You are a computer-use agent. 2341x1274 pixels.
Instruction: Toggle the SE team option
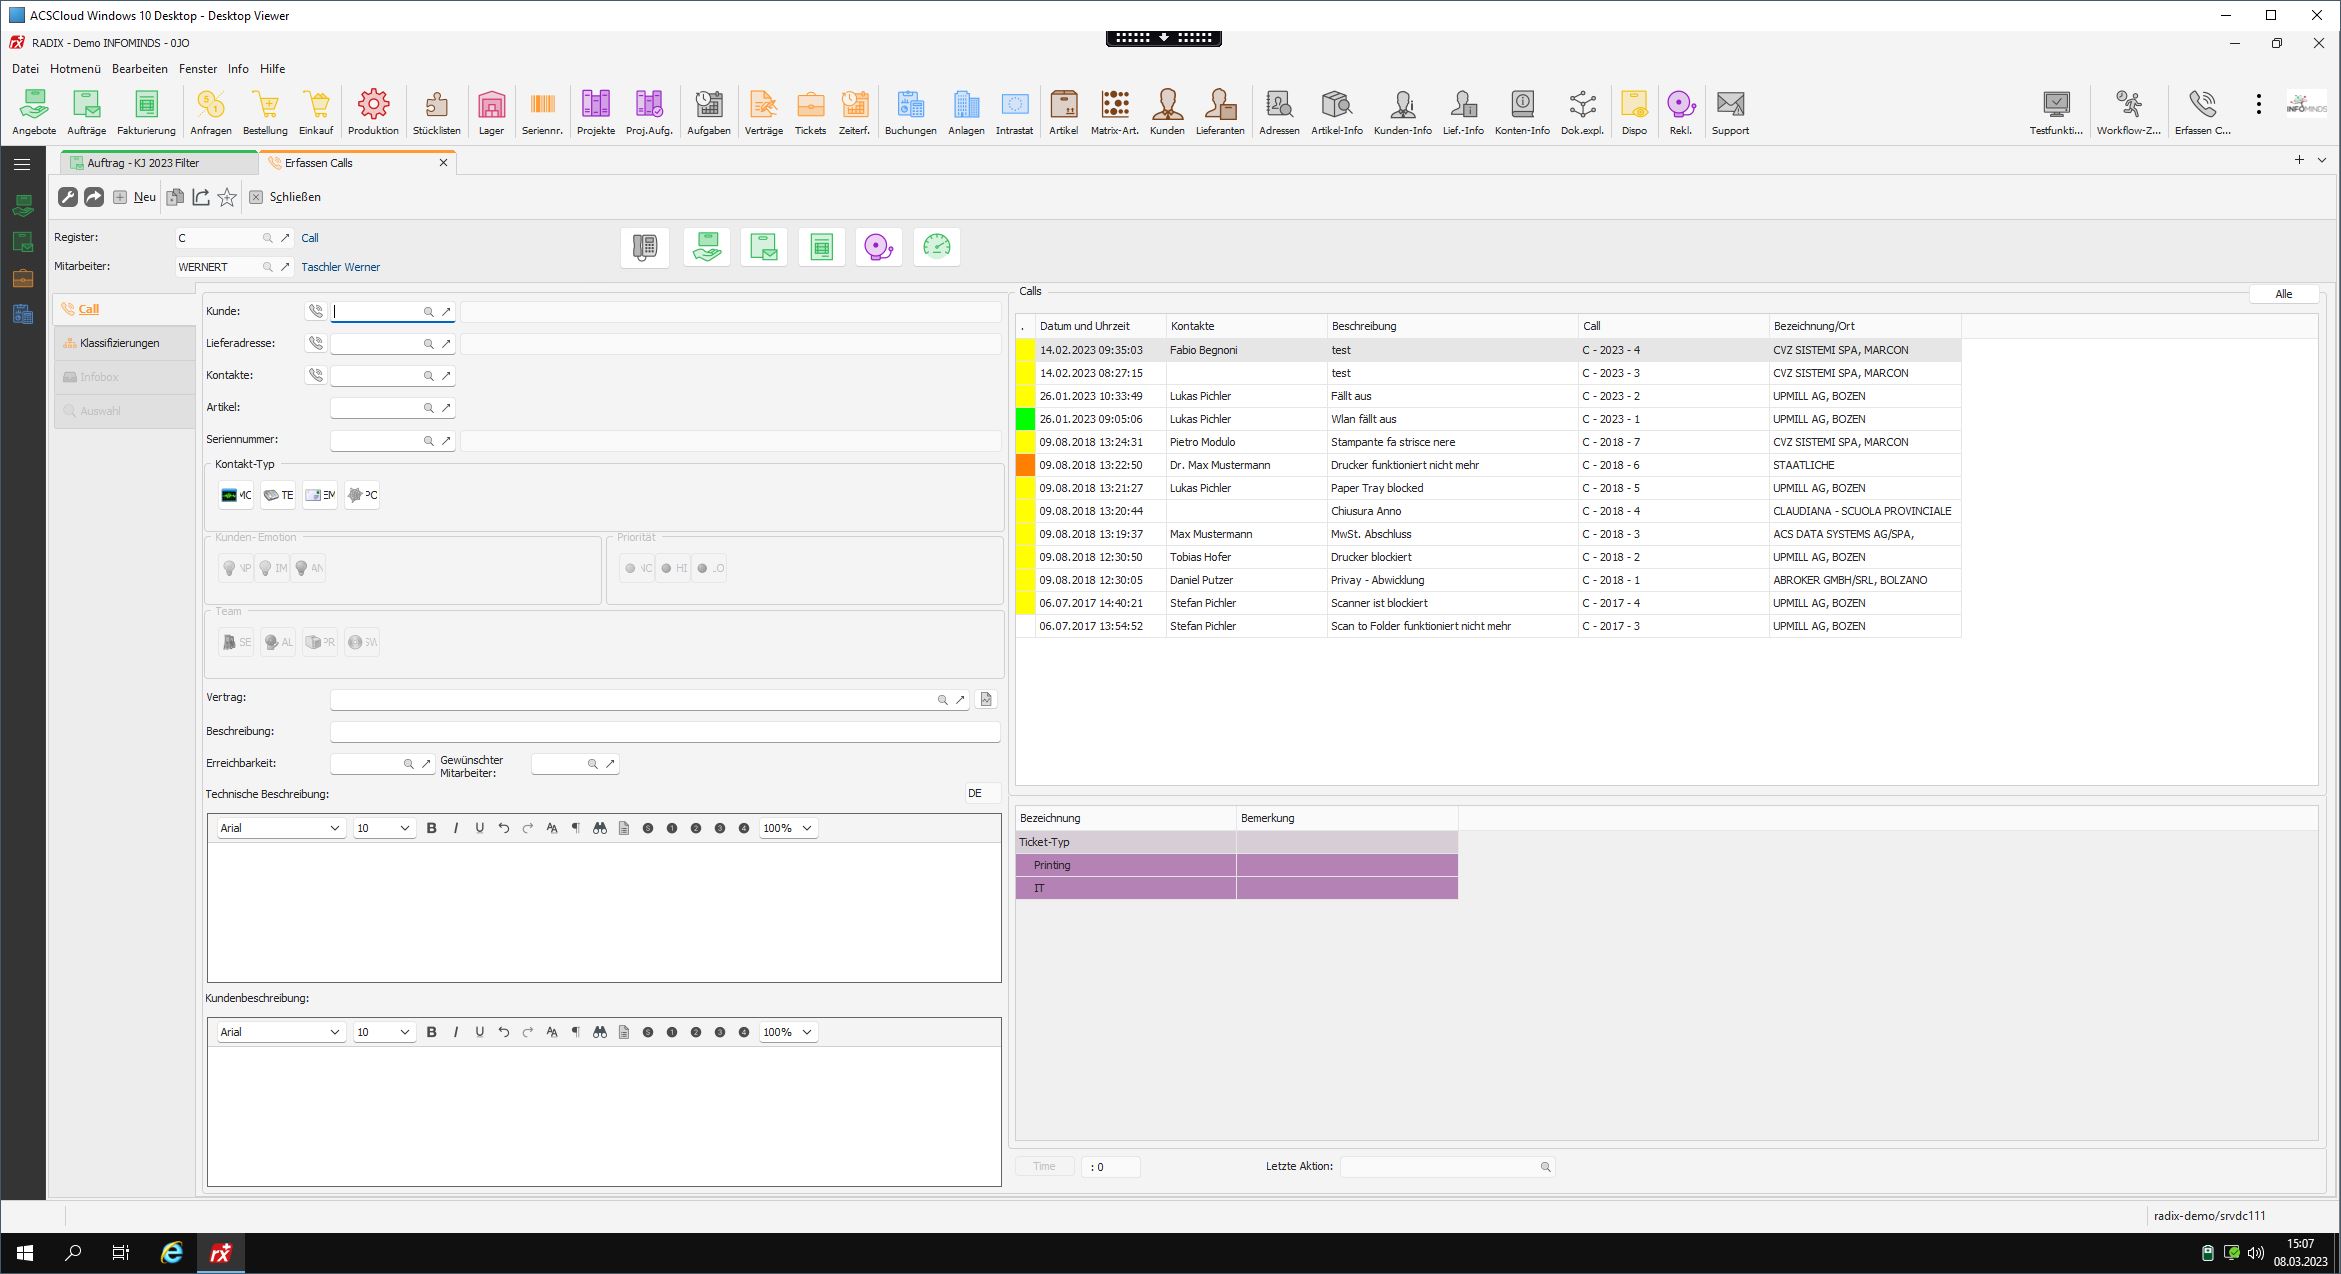pyautogui.click(x=237, y=642)
